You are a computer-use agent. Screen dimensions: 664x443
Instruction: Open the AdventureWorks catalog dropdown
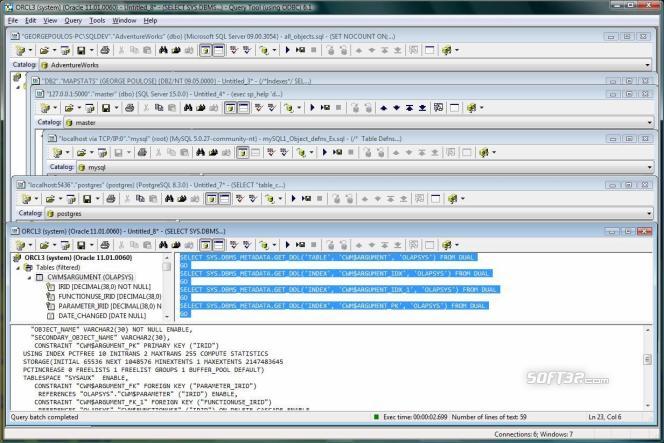(x=647, y=65)
